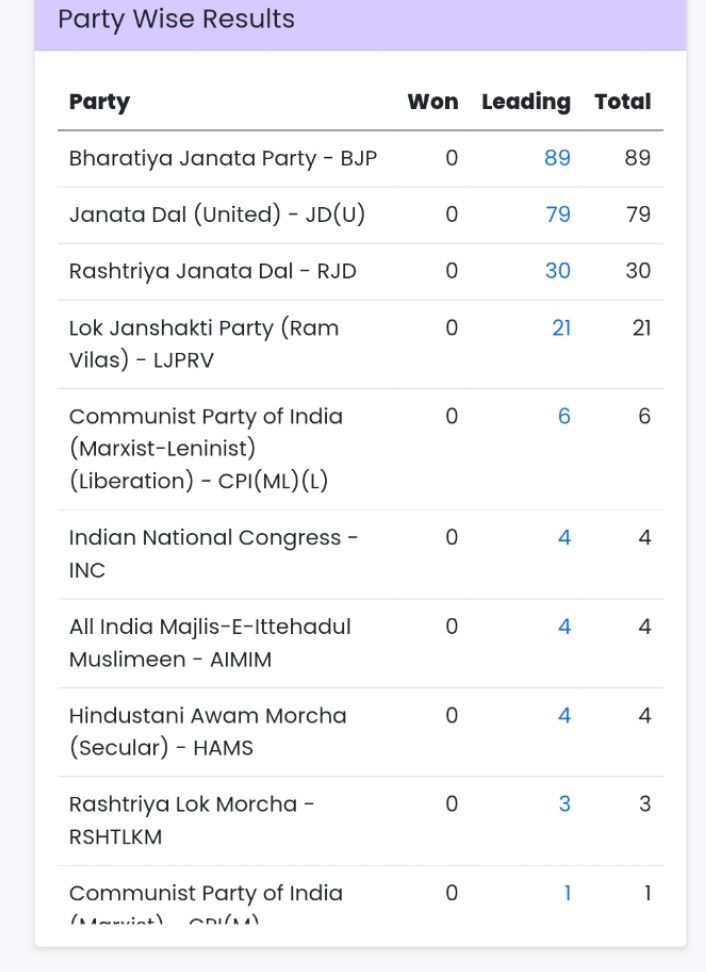Click the Party Wise Results heading
706x972 pixels.
(176, 19)
